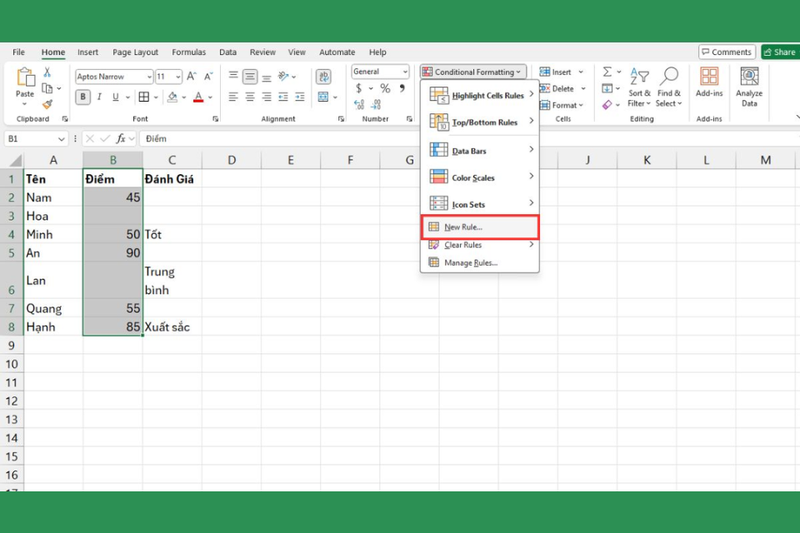
Task: Click the Percent Style icon
Action: 385,89
